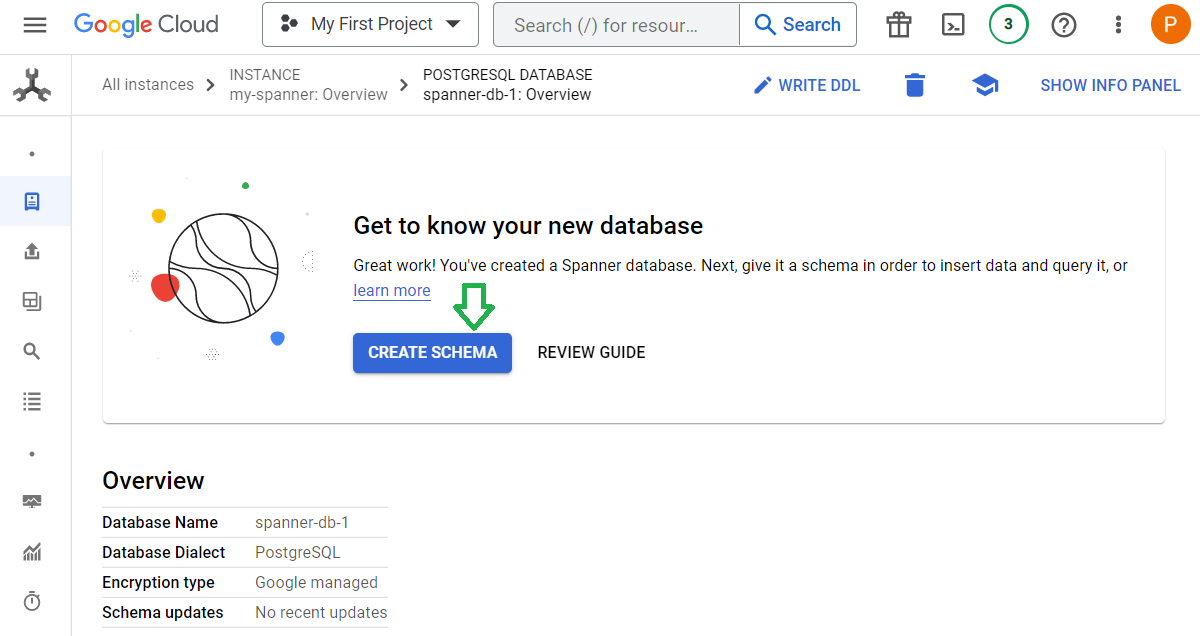Focus the resource search field

616,25
